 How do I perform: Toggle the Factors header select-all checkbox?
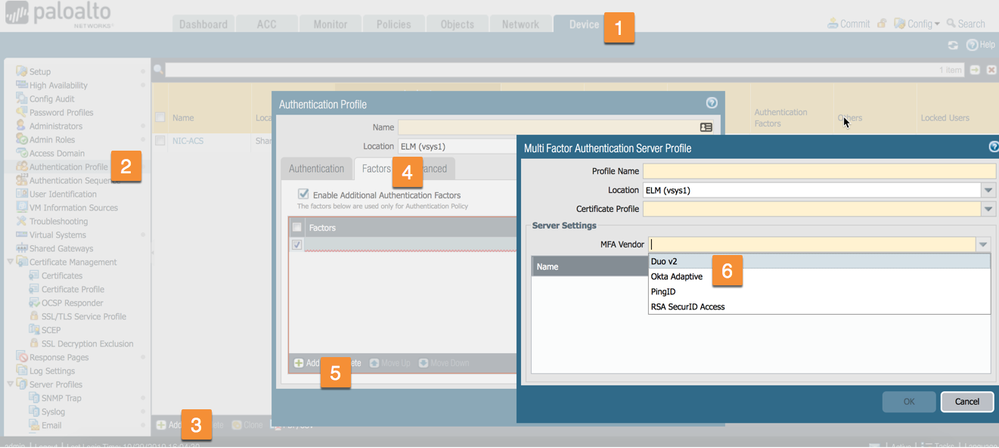(x=296, y=228)
